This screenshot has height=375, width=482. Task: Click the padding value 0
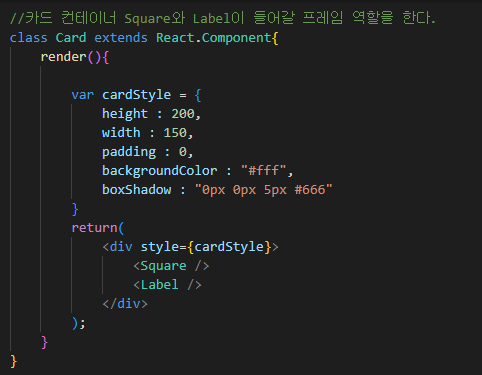click(x=183, y=152)
